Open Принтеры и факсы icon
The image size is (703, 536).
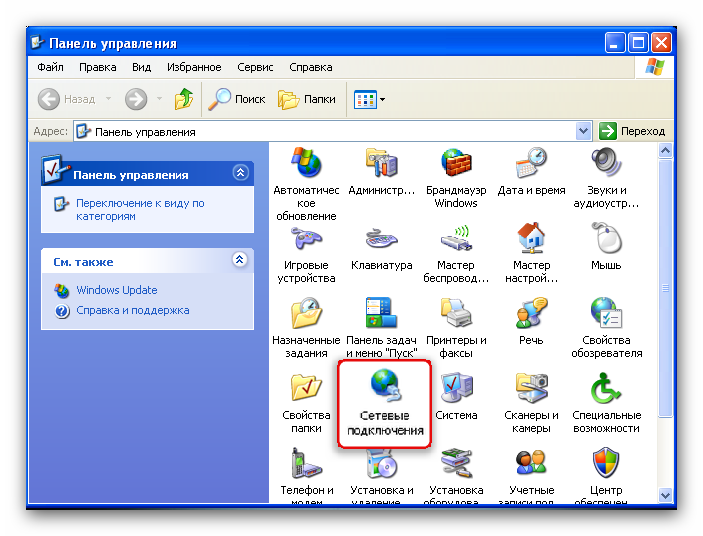[456, 313]
